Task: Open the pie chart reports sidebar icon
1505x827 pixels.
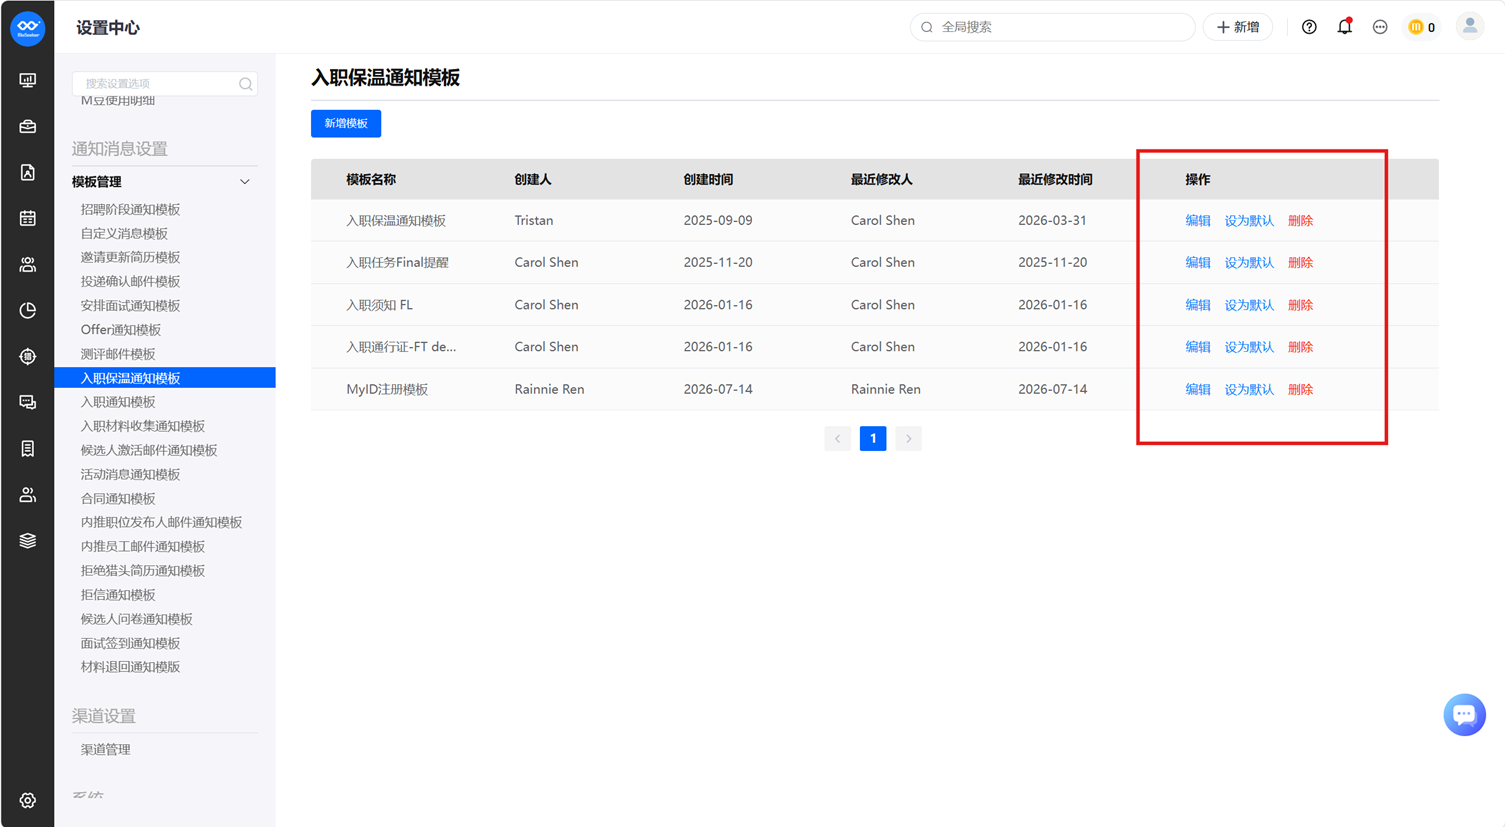Action: click(x=28, y=310)
